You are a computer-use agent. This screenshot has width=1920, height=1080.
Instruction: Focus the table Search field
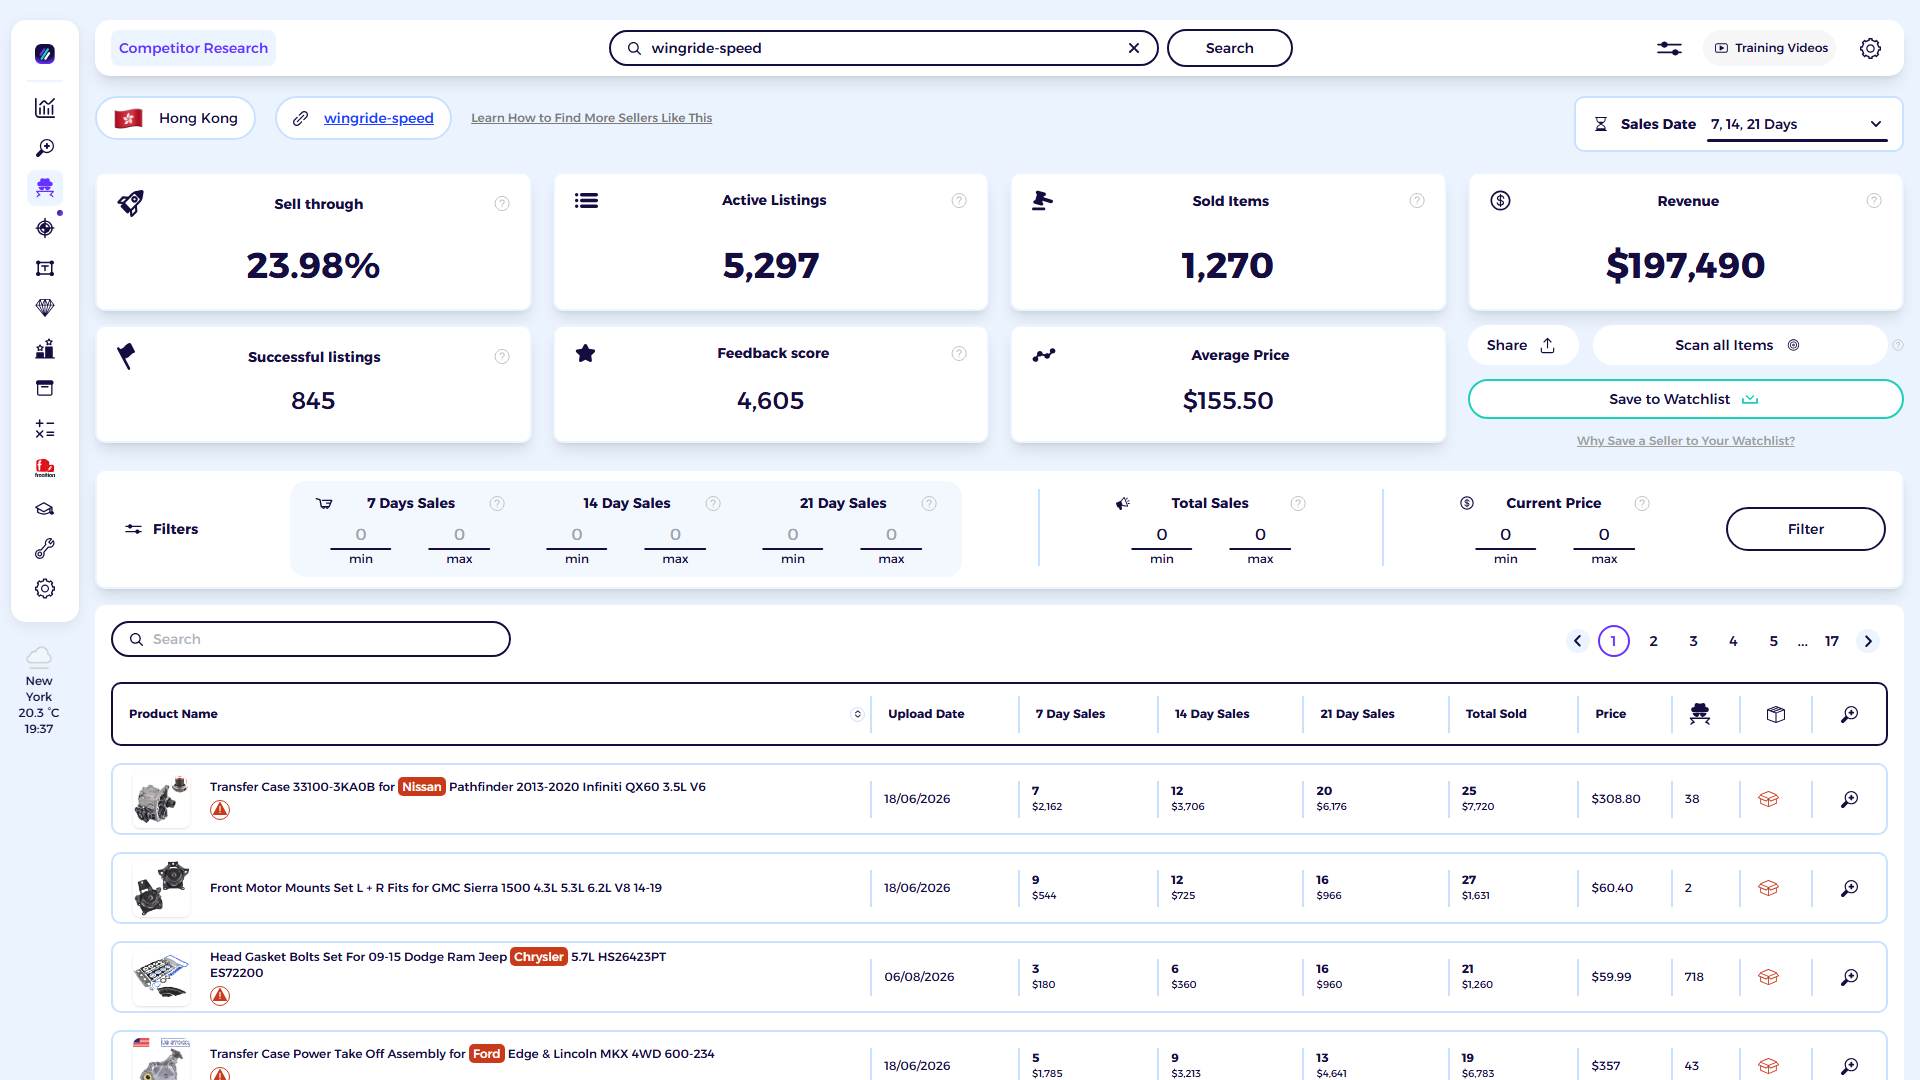311,639
